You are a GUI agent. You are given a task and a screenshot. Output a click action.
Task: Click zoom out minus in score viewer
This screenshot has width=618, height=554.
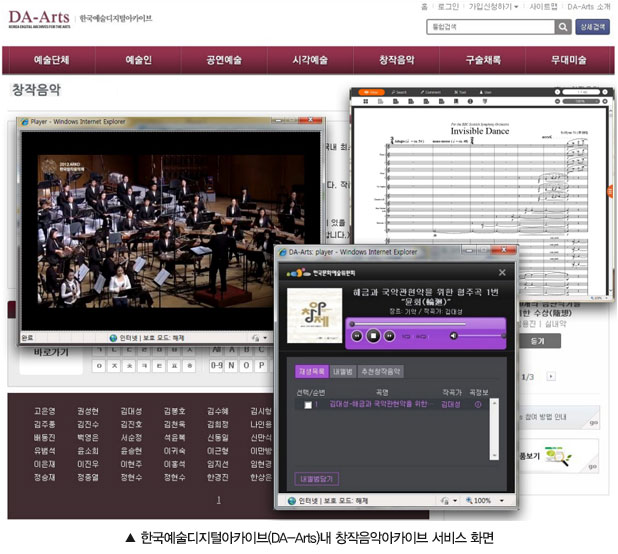point(557,101)
